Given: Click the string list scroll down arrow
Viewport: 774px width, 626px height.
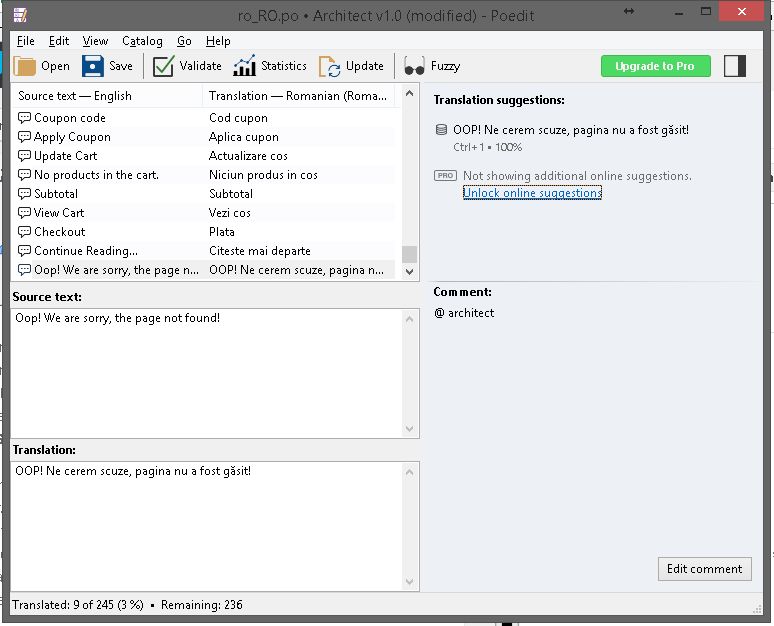Looking at the screenshot, I should coord(409,272).
